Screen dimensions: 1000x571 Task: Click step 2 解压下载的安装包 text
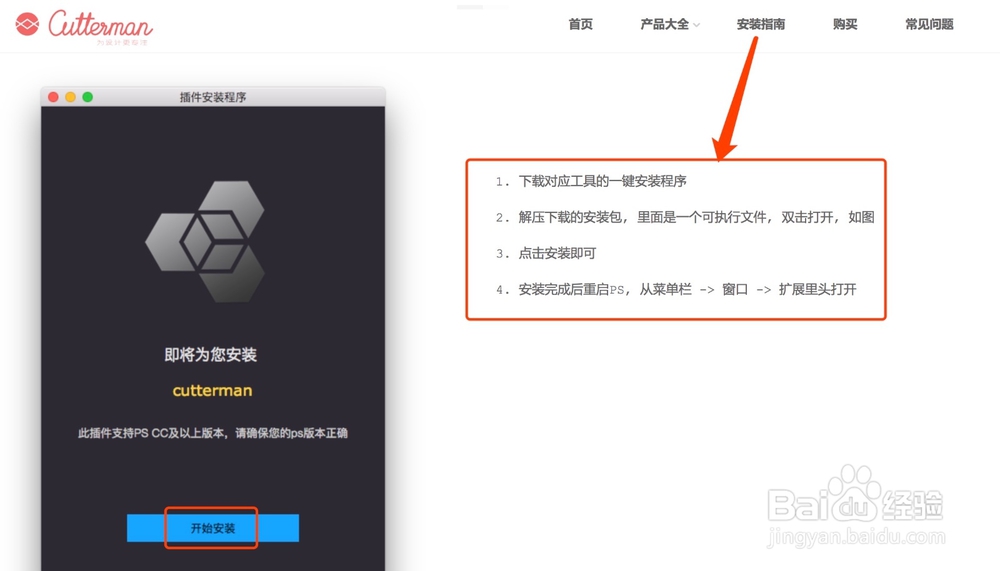click(x=685, y=218)
